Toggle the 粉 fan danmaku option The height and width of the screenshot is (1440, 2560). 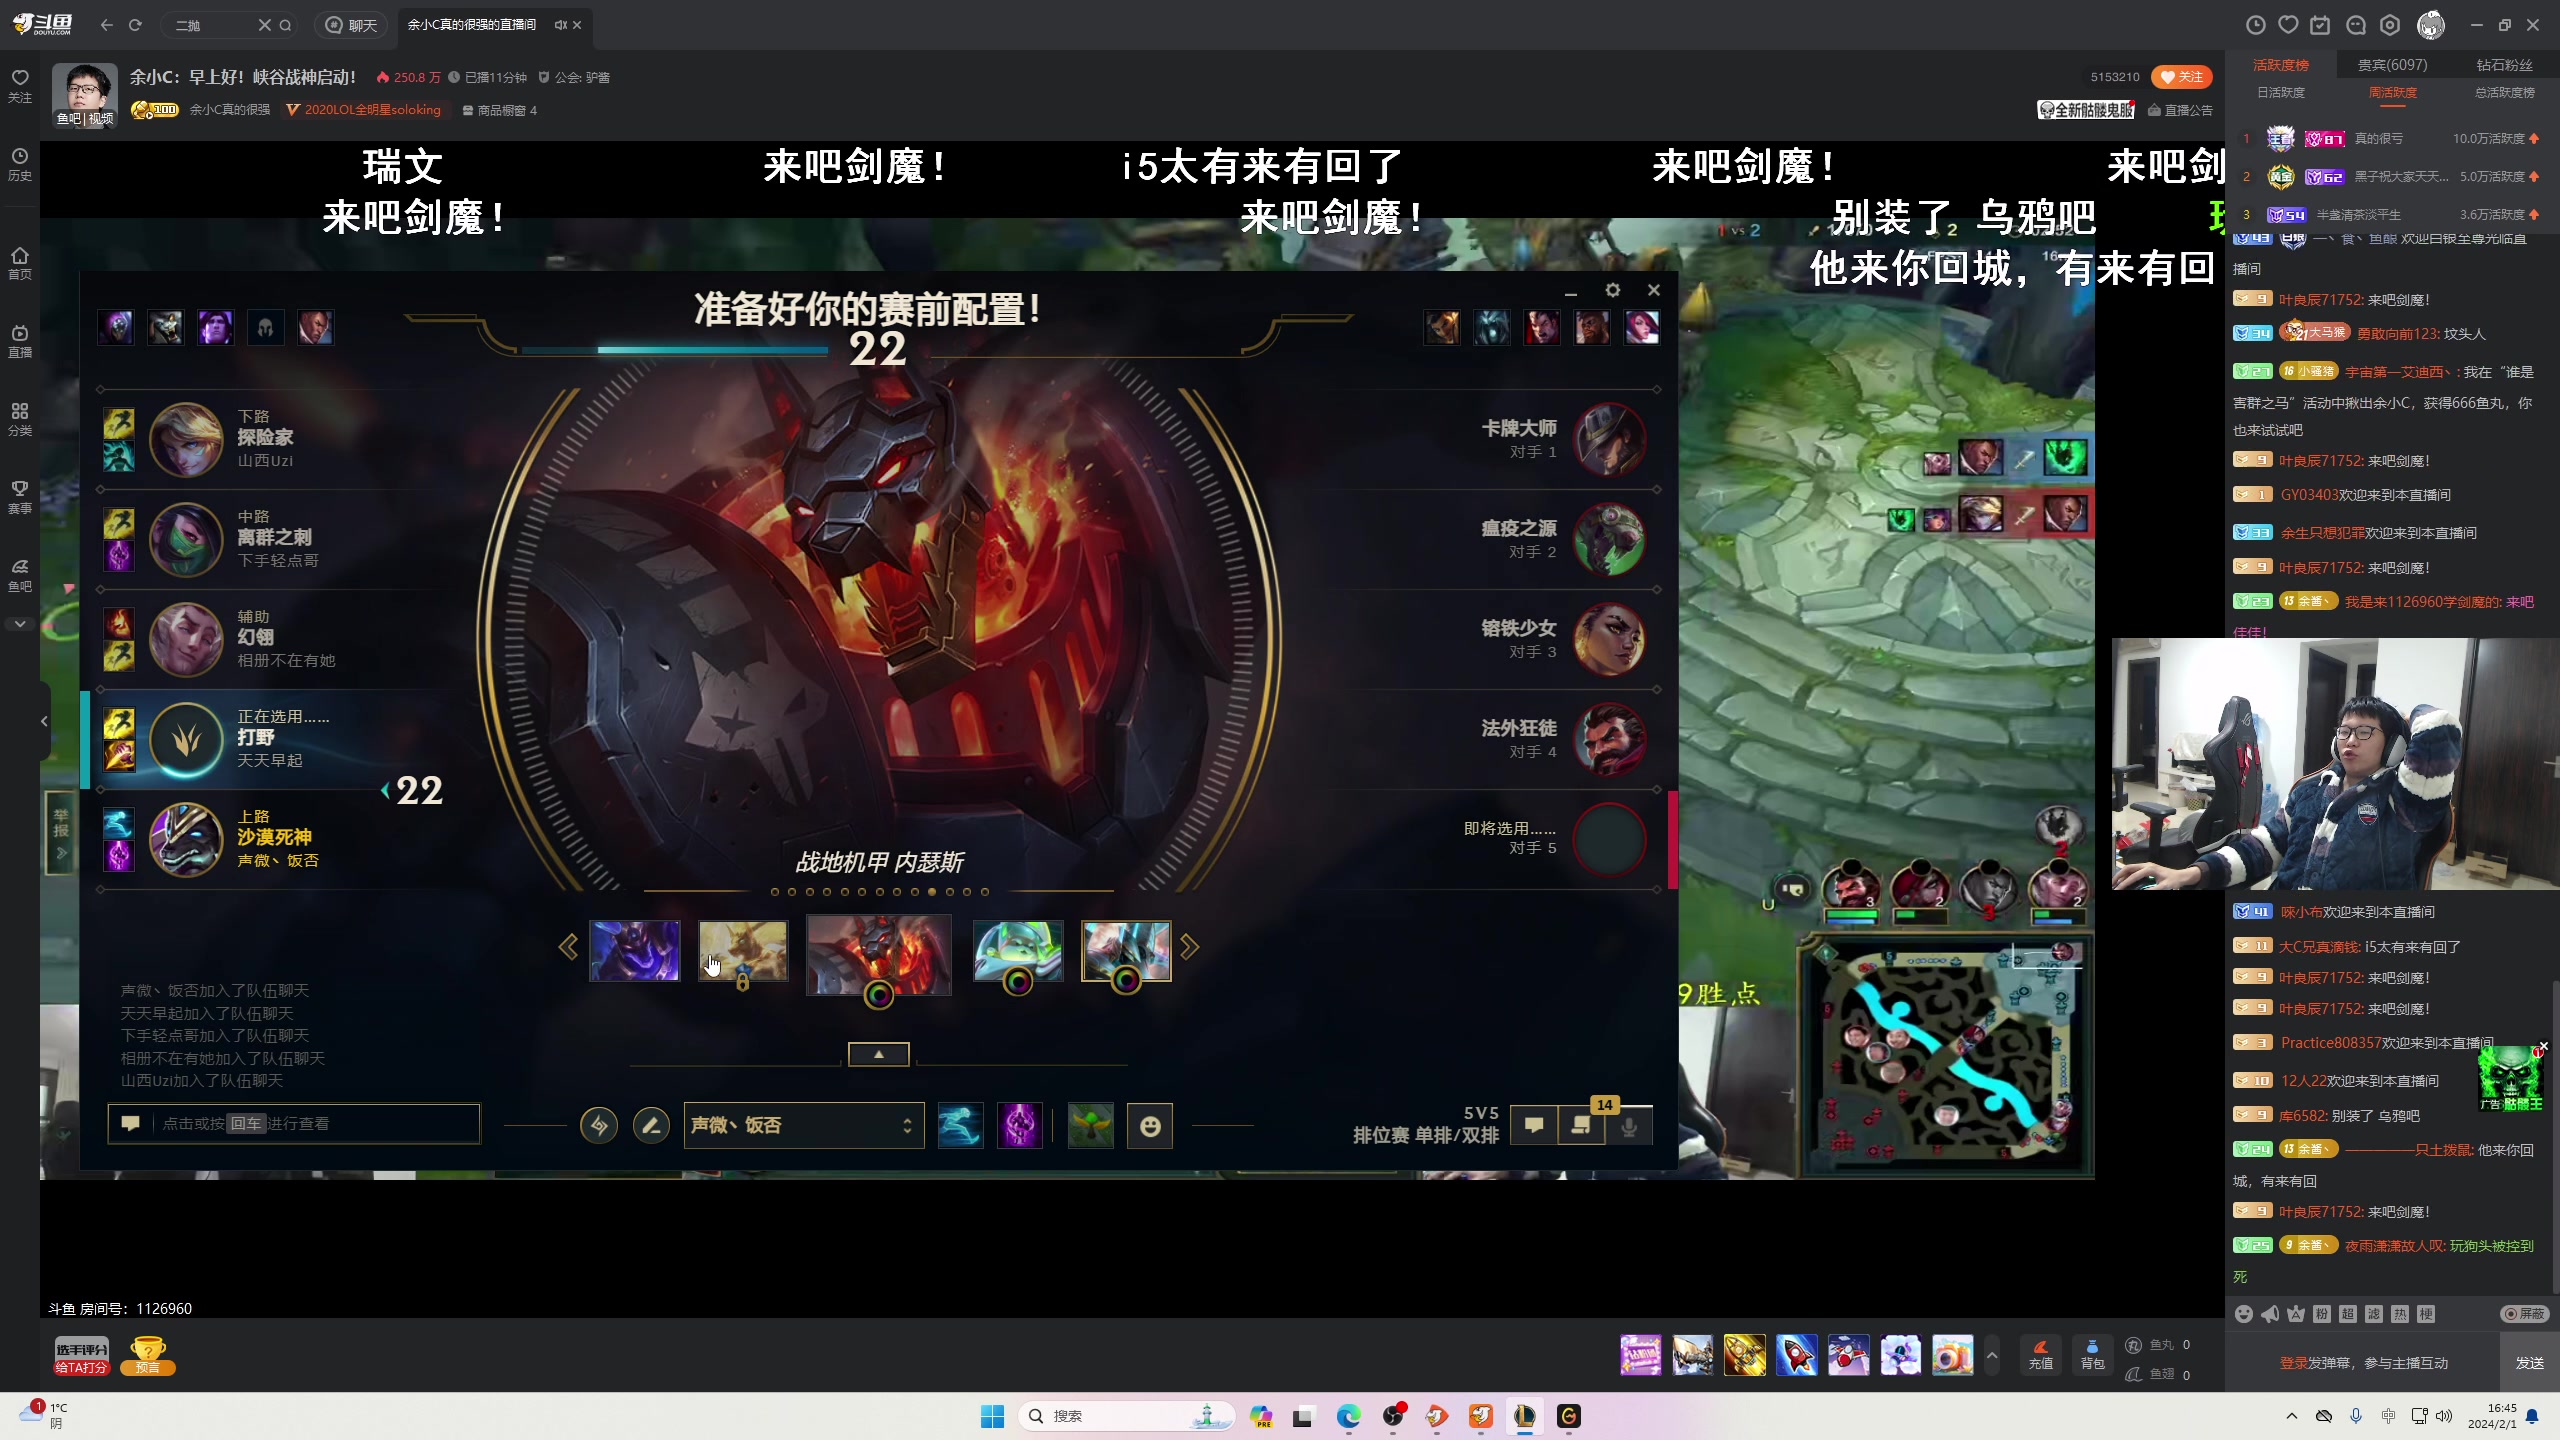[2322, 1314]
